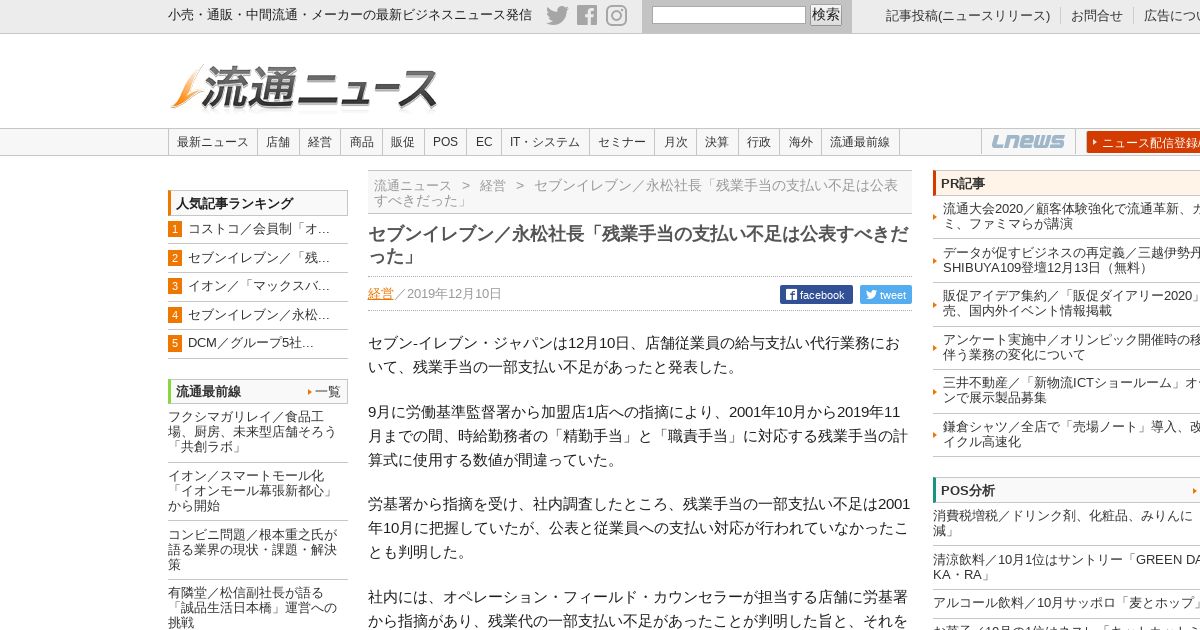The width and height of the screenshot is (1200, 630).
Task: Share article via facebook button
Action: point(816,295)
